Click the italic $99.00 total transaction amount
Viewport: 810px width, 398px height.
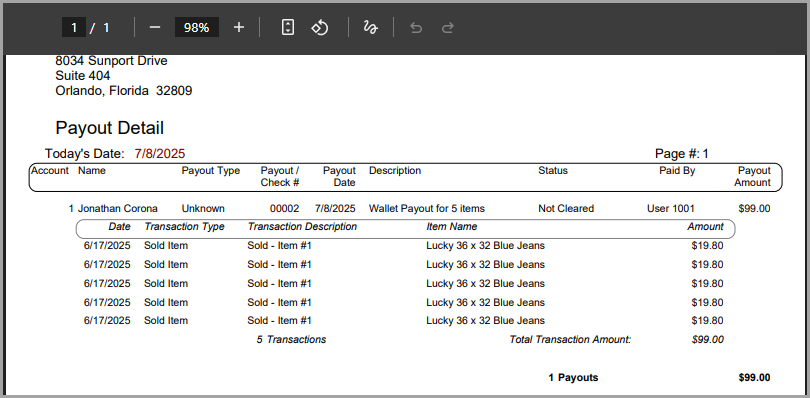708,340
